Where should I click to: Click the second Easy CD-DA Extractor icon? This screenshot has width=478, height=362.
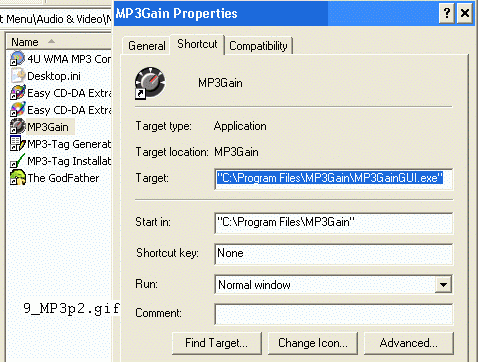17,110
